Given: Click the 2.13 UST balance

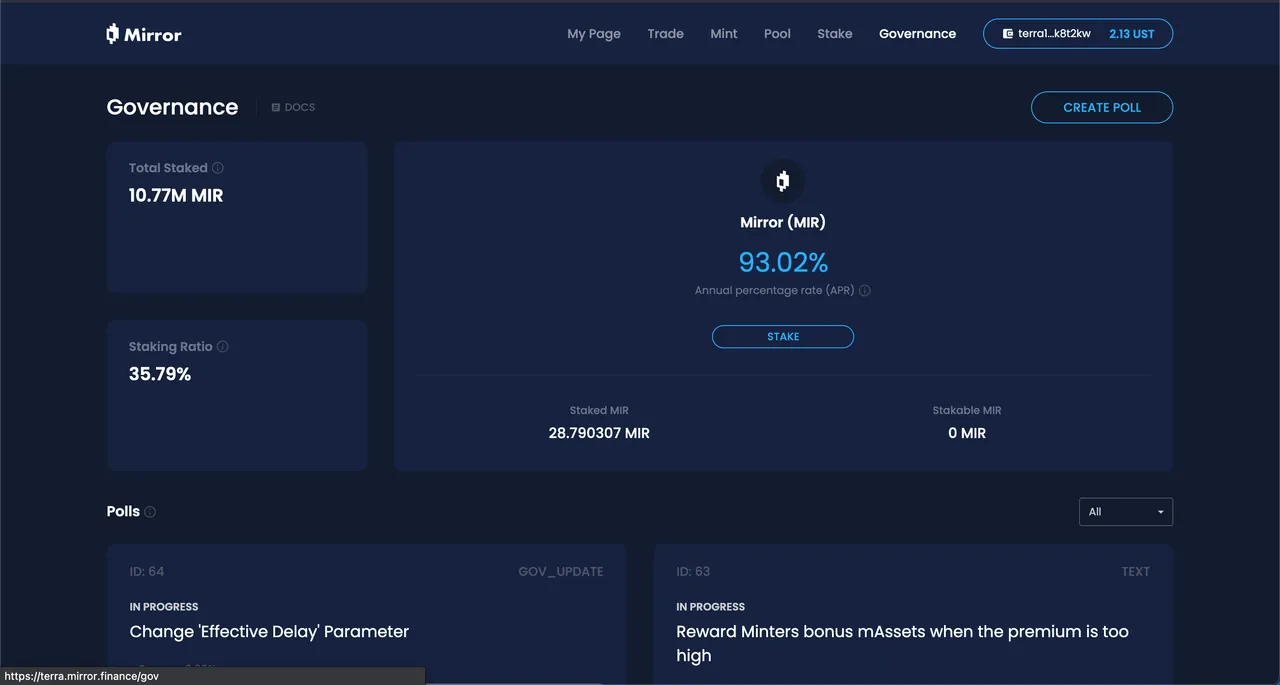Looking at the screenshot, I should coord(1132,34).
